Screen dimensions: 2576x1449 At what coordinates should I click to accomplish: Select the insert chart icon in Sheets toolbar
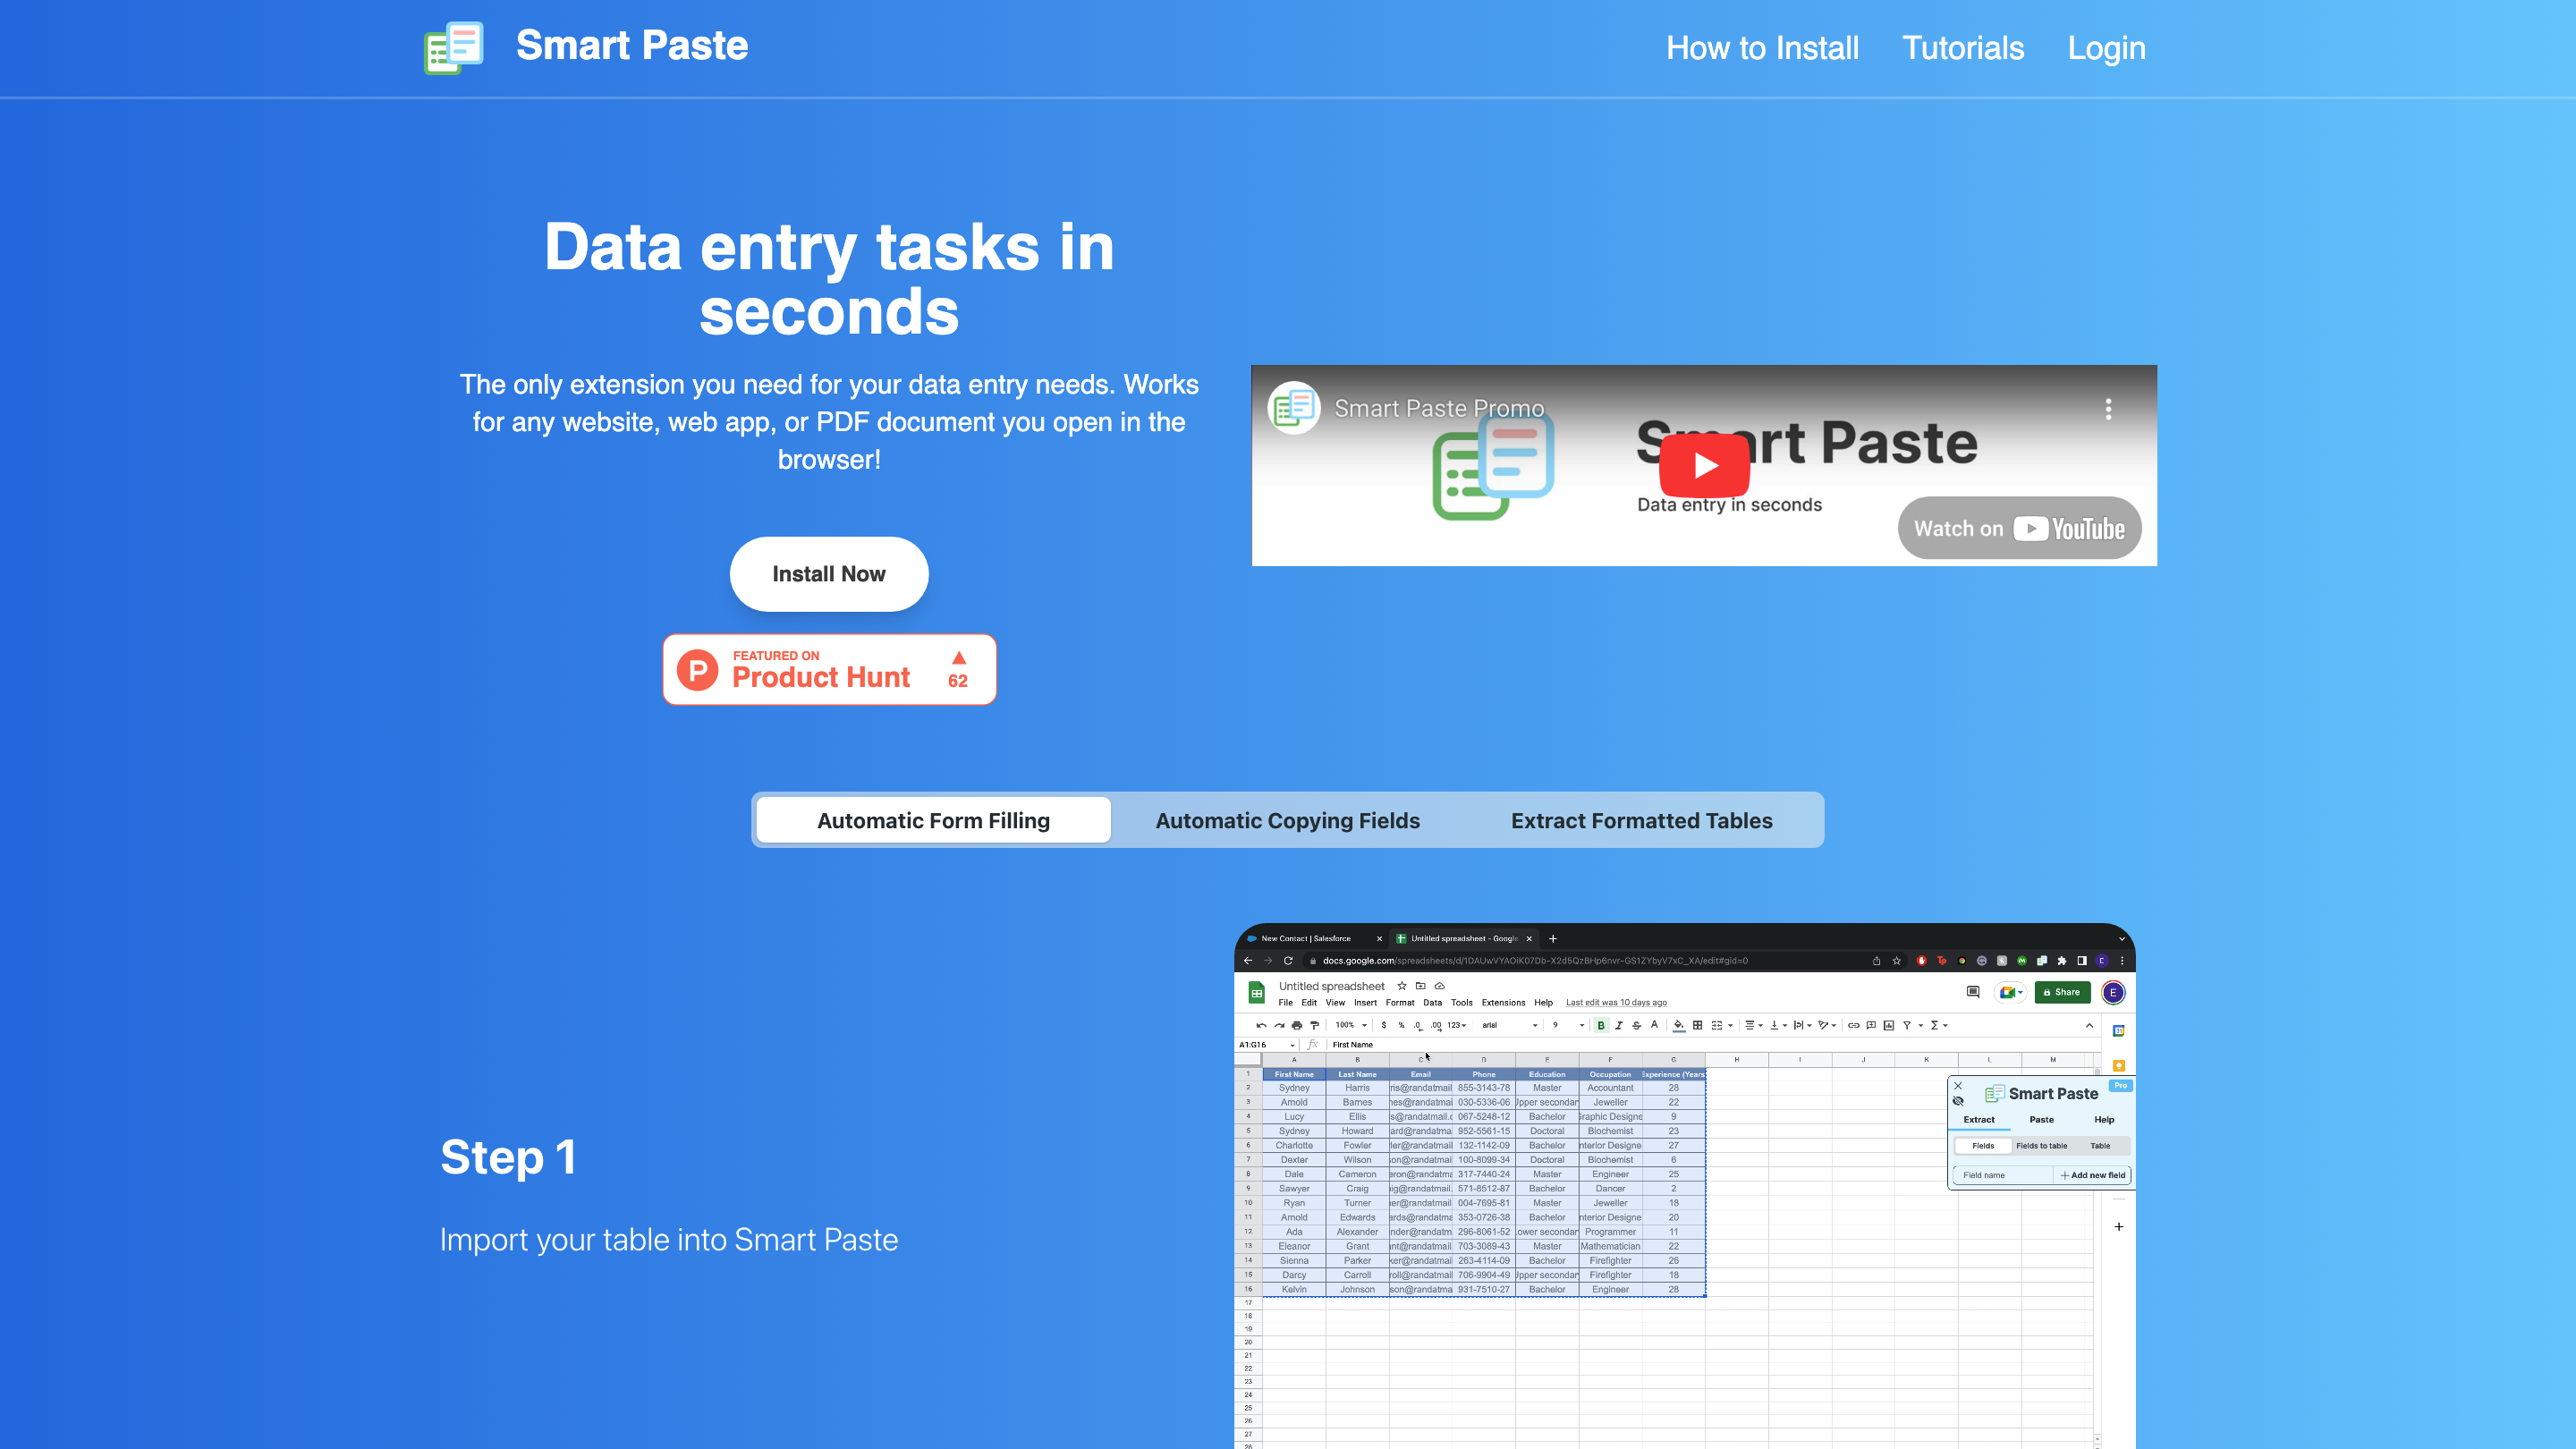pos(1888,1024)
